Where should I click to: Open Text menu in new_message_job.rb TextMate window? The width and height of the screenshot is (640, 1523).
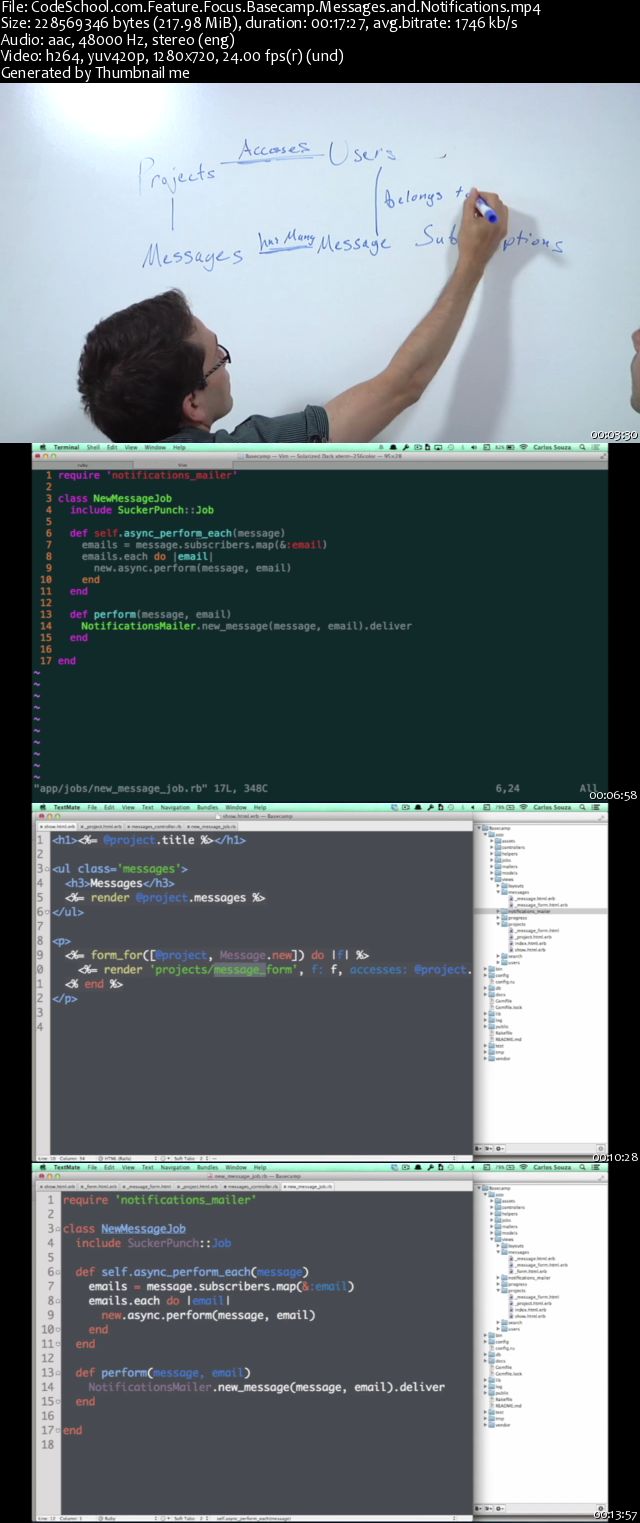(x=147, y=1167)
